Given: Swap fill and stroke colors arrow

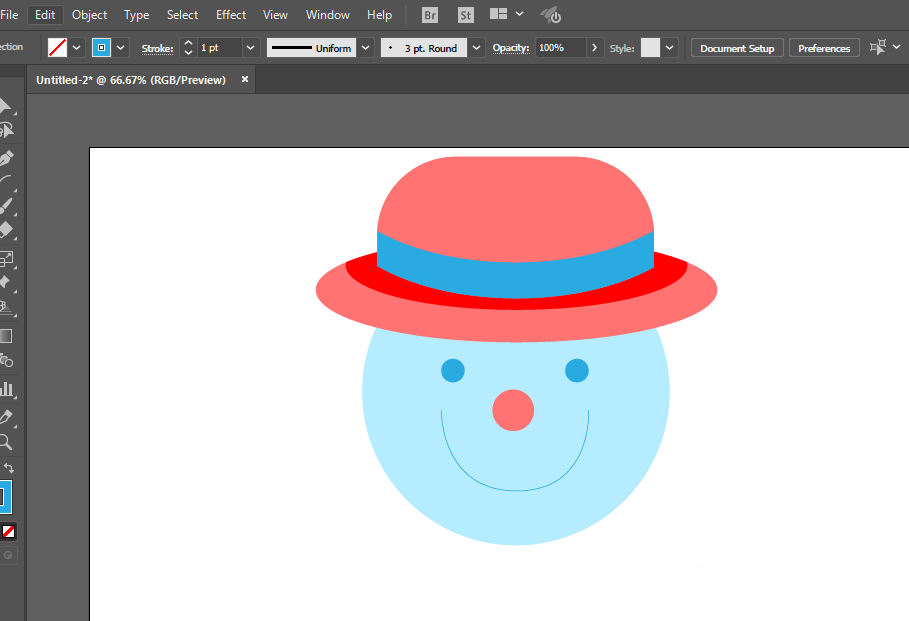Looking at the screenshot, I should [9, 468].
